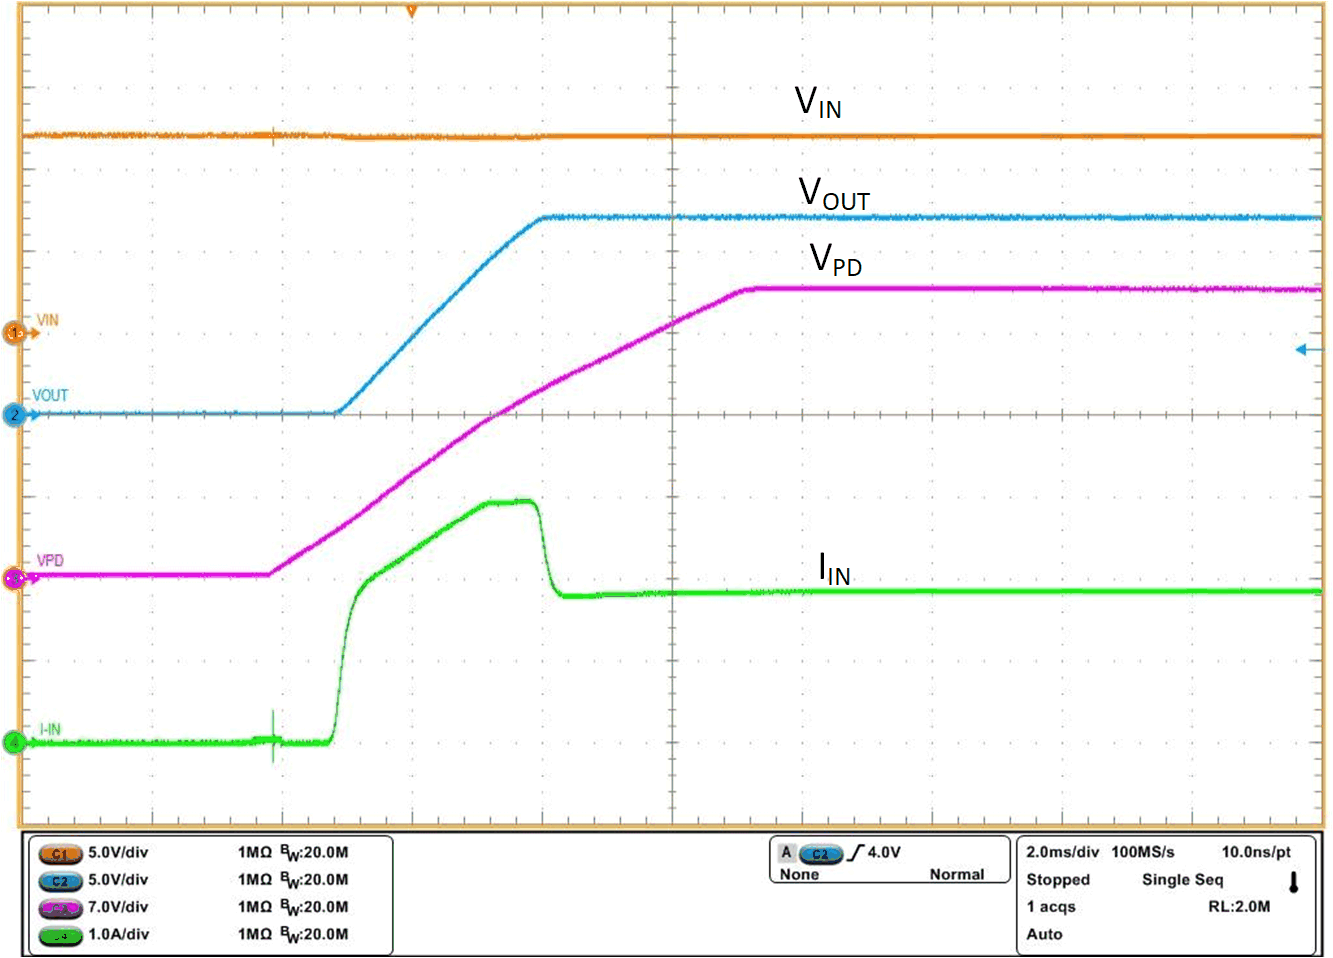The height and width of the screenshot is (958, 1333).
Task: Click the RL:2.0M record length
Action: point(1239,907)
